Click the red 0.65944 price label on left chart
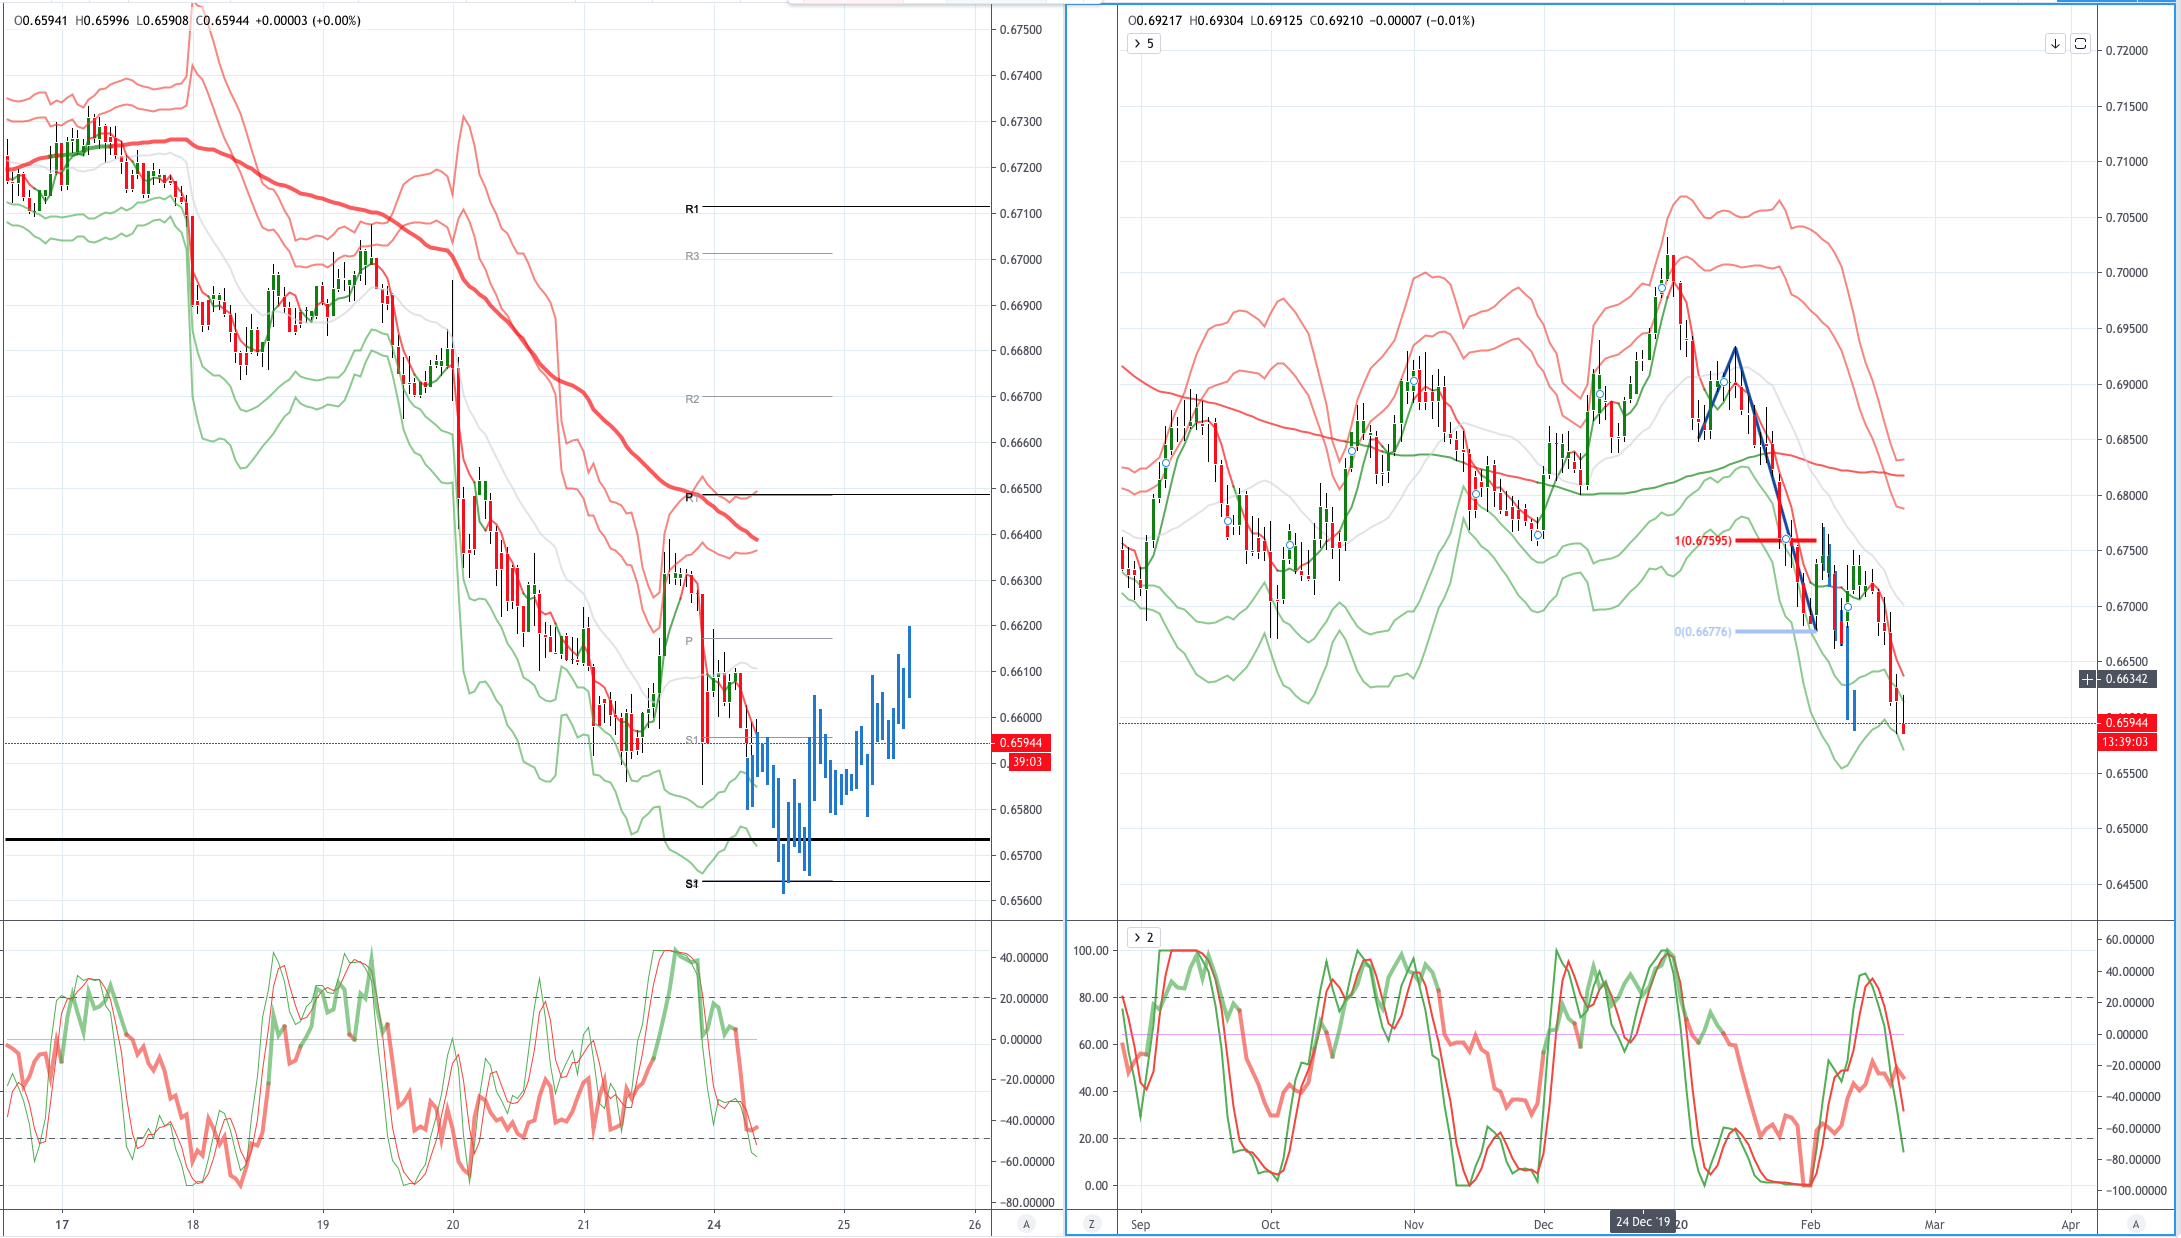2181x1238 pixels. pos(1021,743)
